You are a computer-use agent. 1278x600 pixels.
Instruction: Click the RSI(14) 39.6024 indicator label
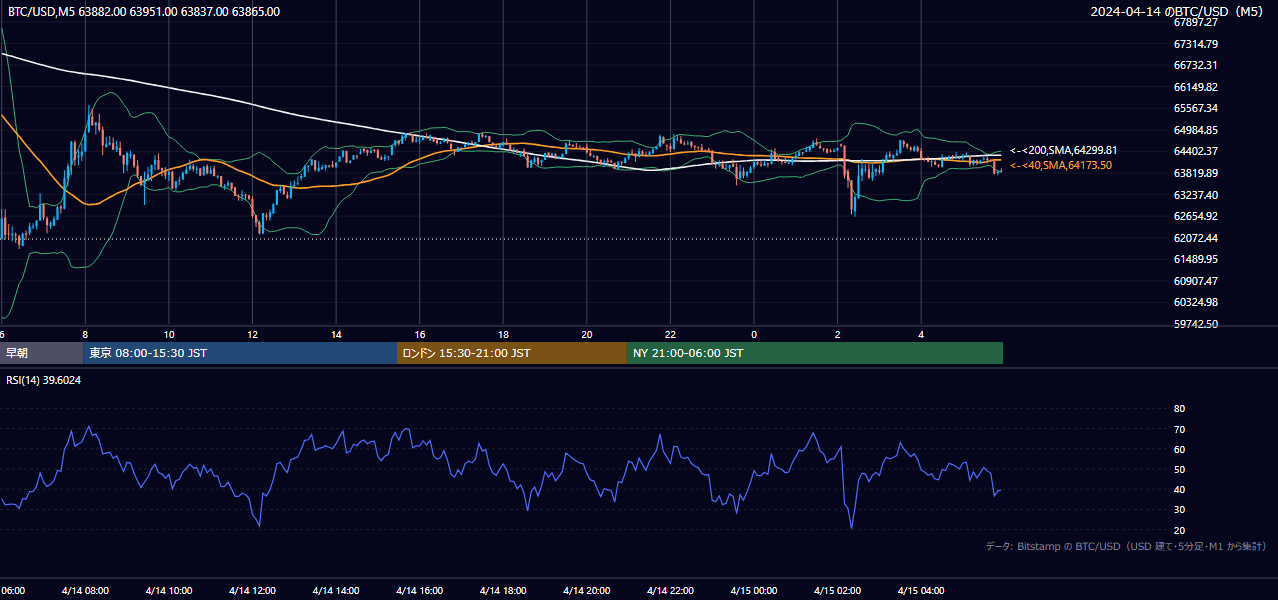[x=44, y=380]
